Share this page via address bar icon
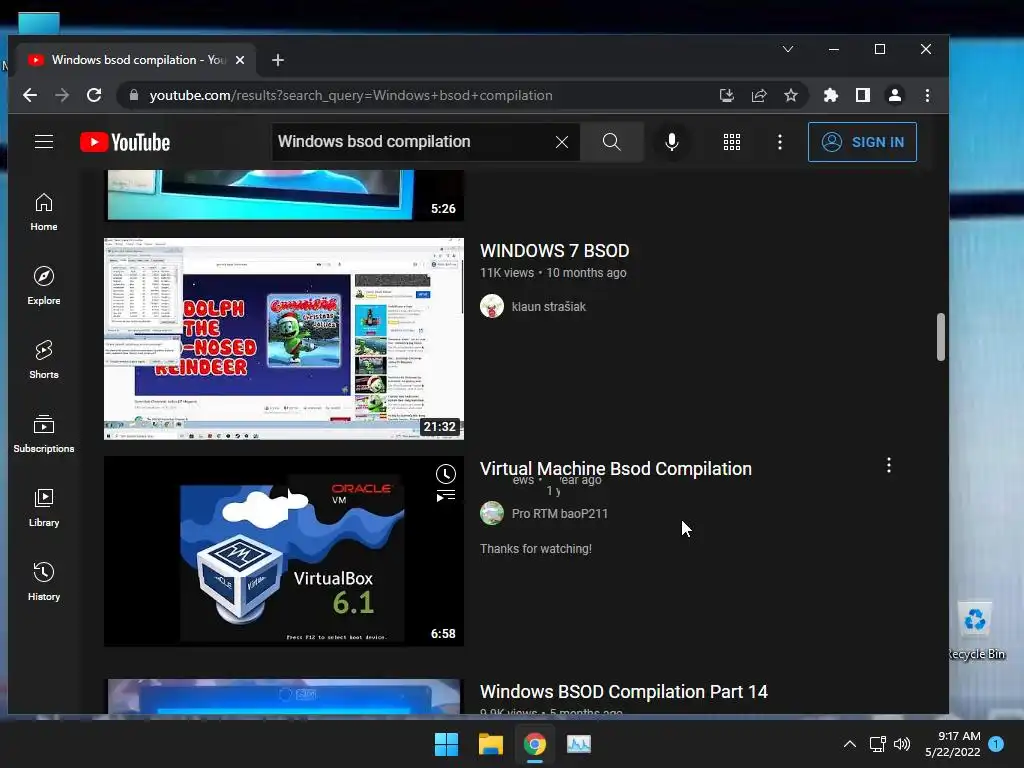This screenshot has width=1024, height=768. point(759,95)
